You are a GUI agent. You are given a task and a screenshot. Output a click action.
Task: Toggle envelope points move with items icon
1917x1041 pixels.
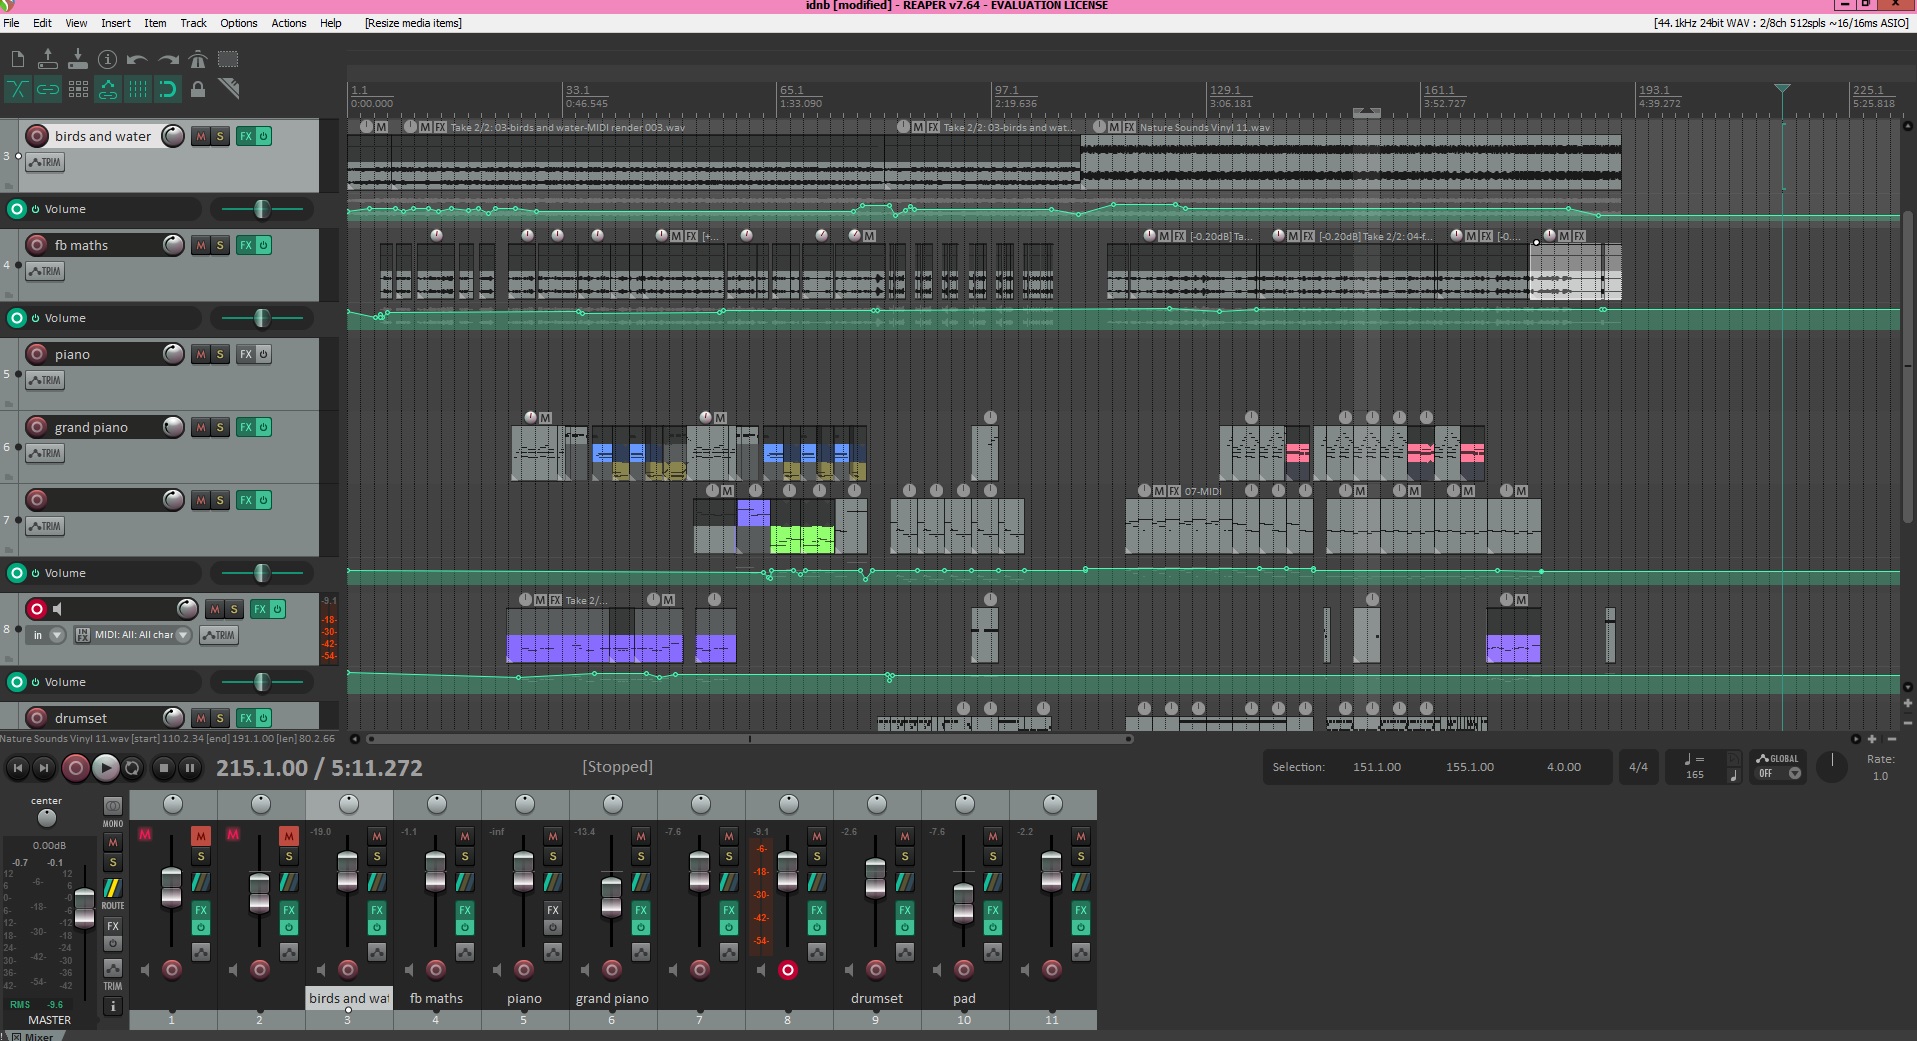[108, 89]
